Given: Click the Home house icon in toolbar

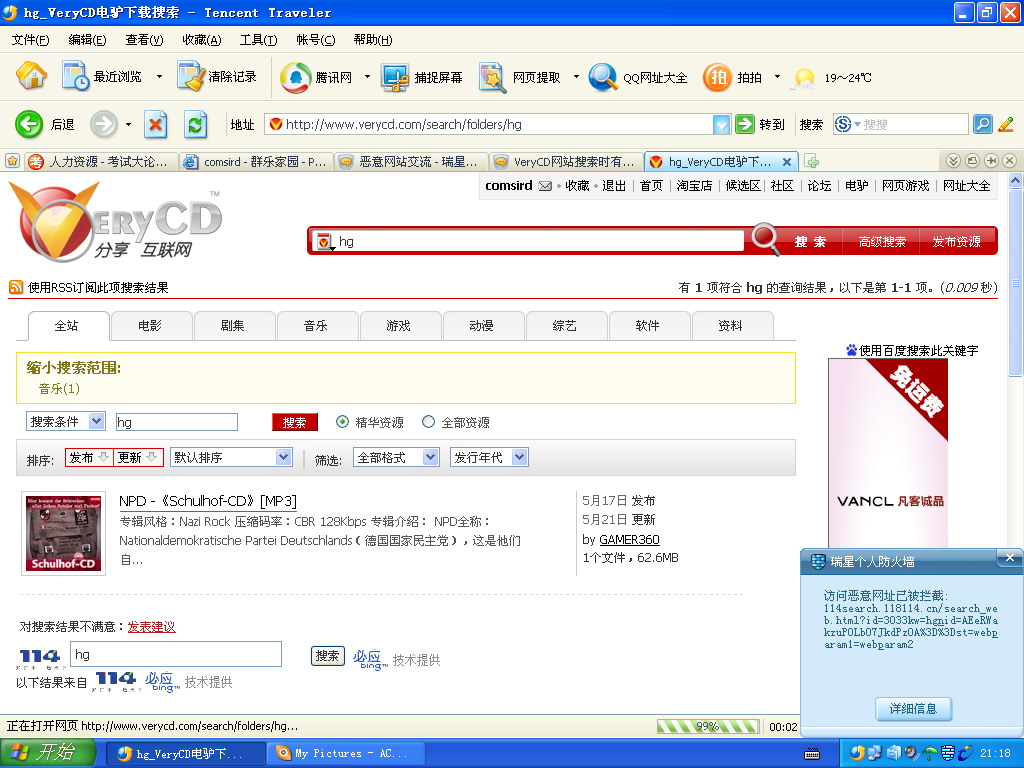Looking at the screenshot, I should coord(31,76).
